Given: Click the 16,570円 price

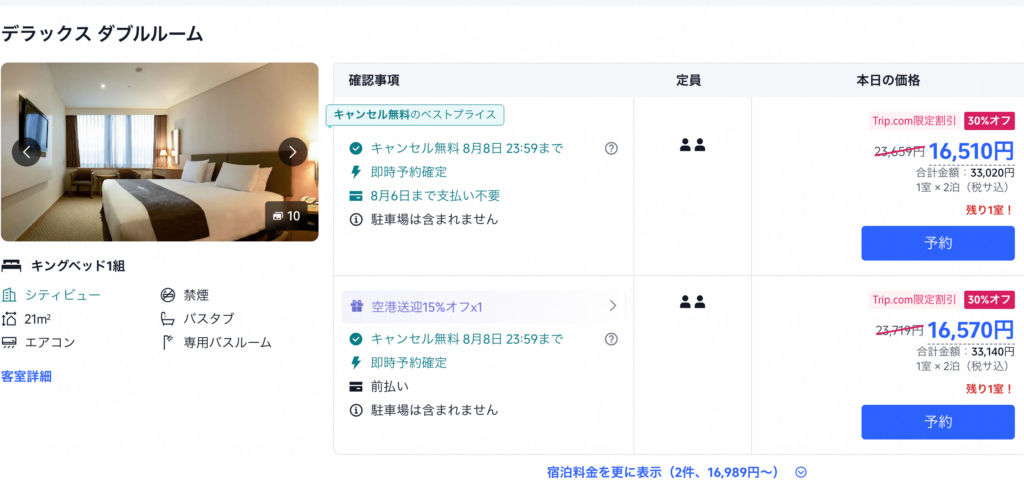Looking at the screenshot, I should click(x=971, y=330).
